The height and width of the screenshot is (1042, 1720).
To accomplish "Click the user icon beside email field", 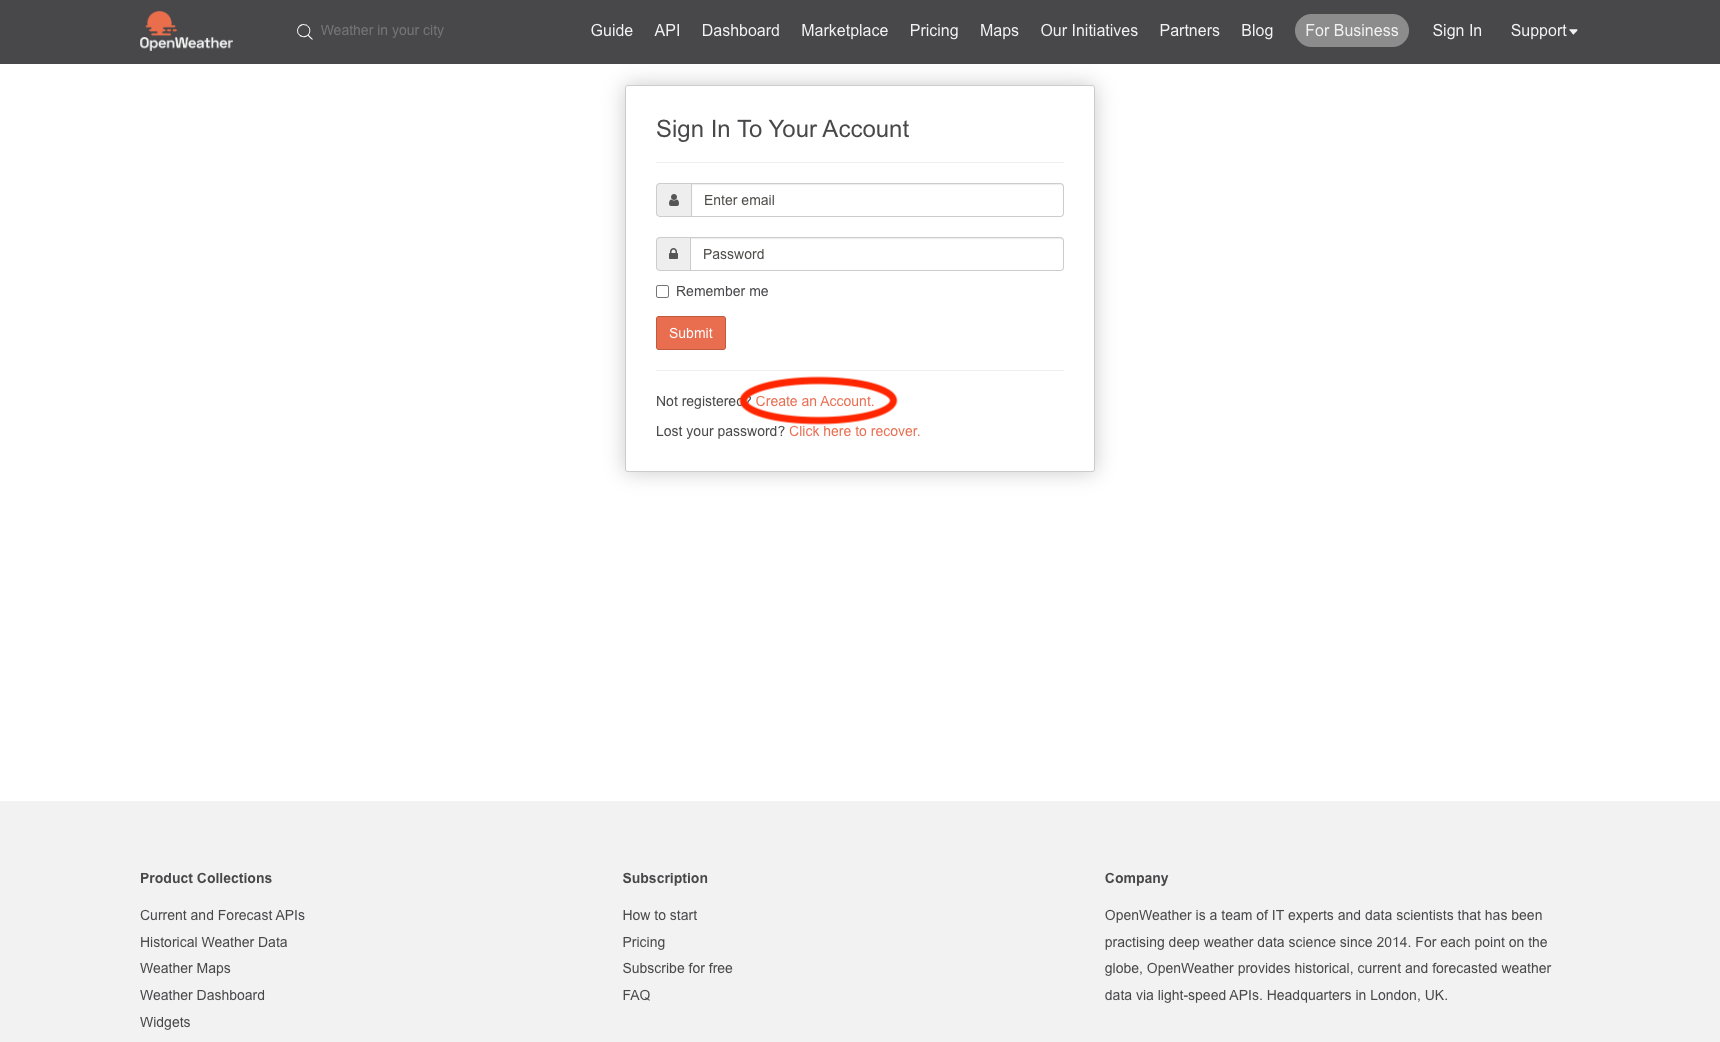I will (x=674, y=200).
